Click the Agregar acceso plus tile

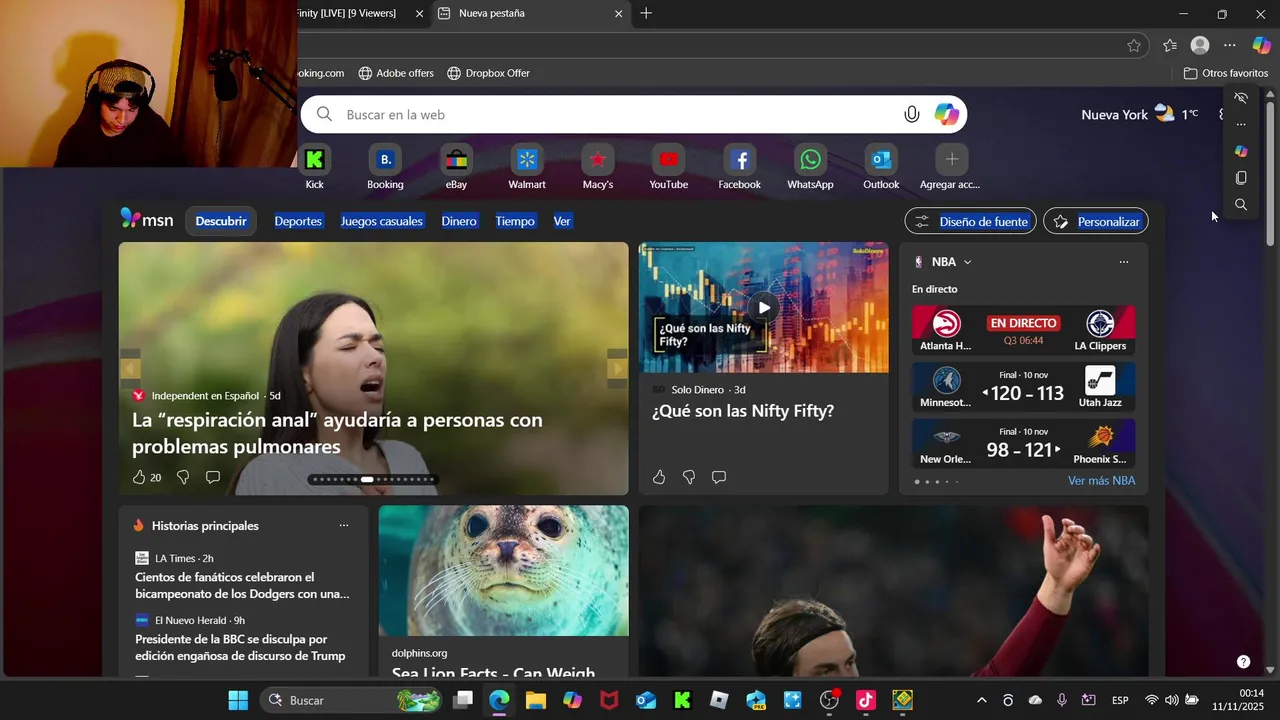[951, 167]
